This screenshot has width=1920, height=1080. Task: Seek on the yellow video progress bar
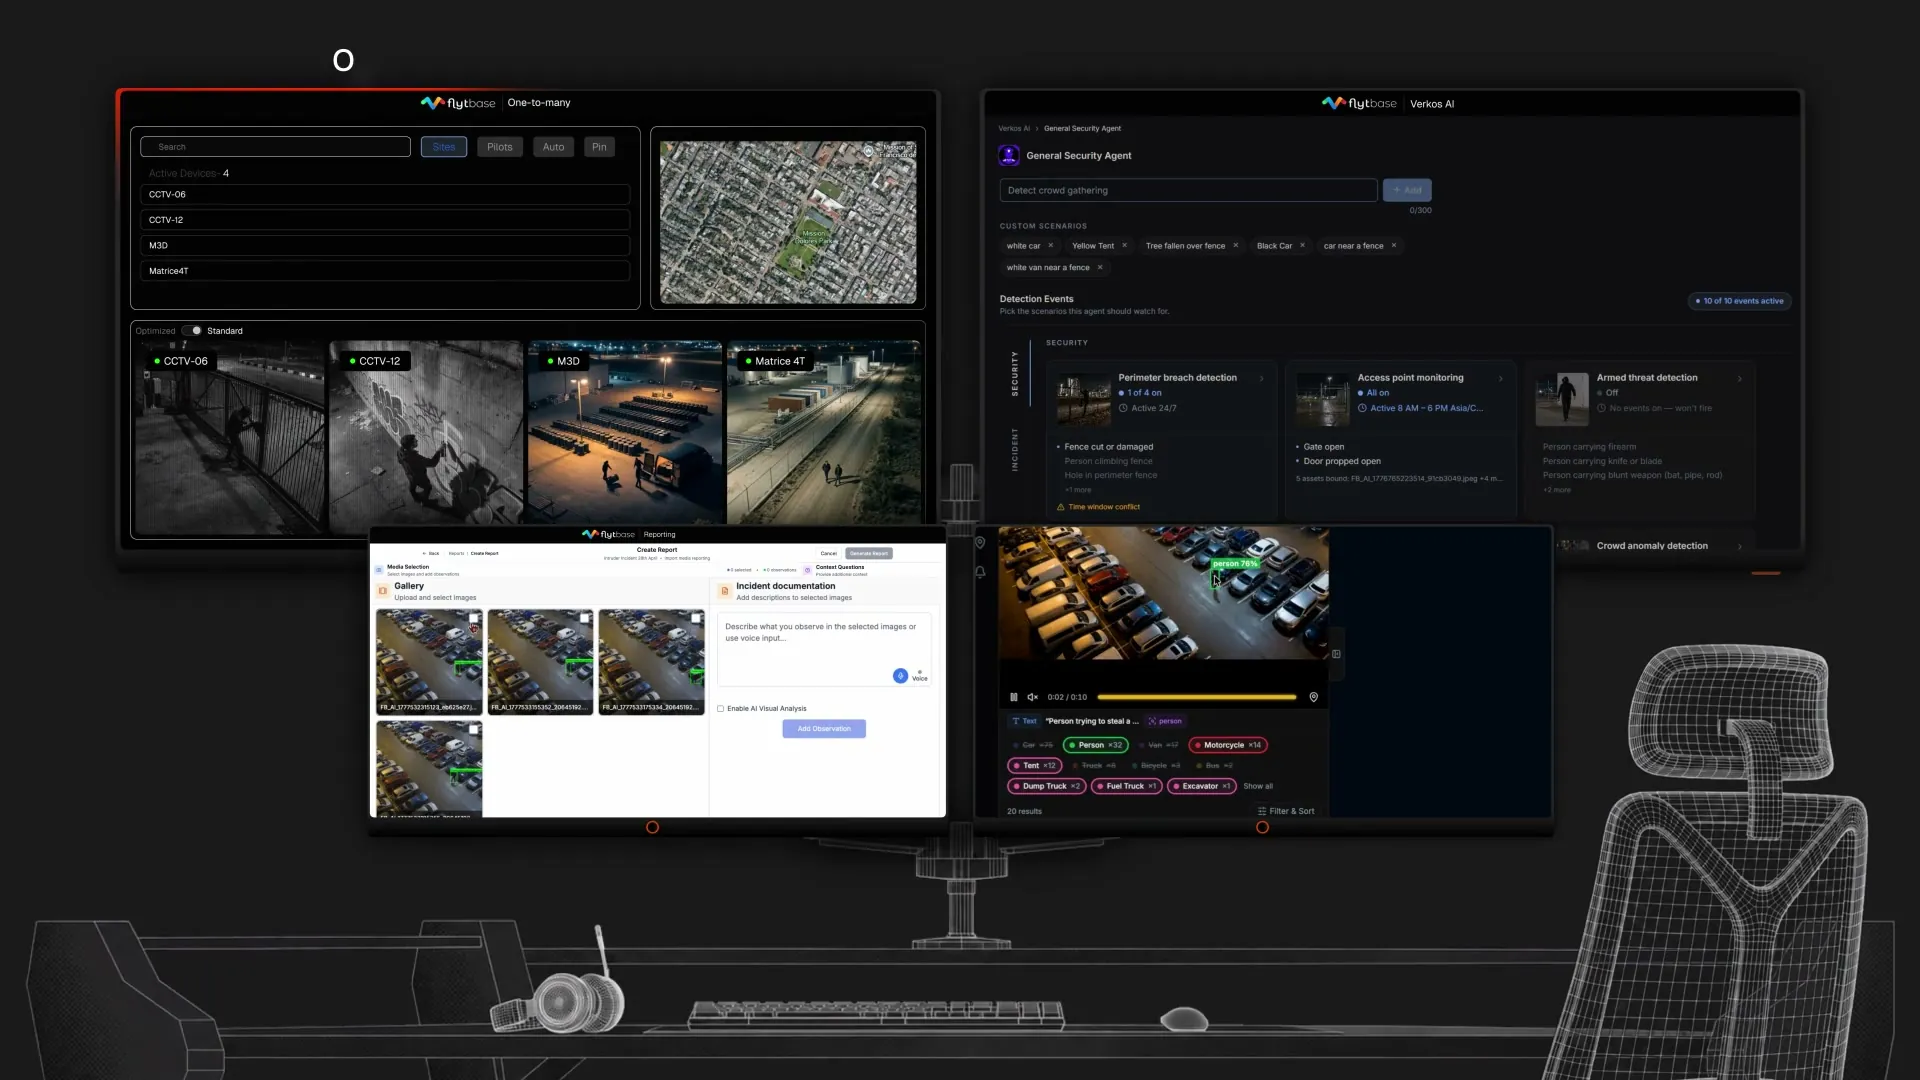(x=1197, y=697)
